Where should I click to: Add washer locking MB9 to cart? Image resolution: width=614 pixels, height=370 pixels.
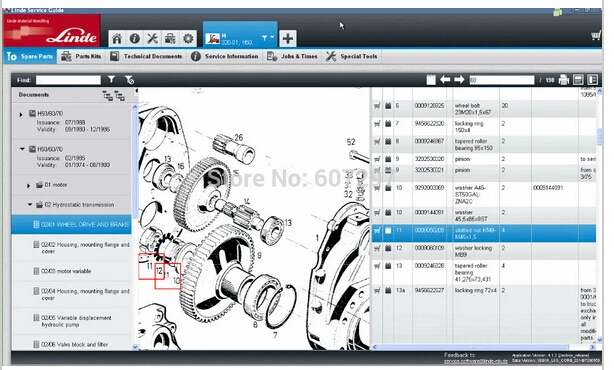pyautogui.click(x=377, y=248)
